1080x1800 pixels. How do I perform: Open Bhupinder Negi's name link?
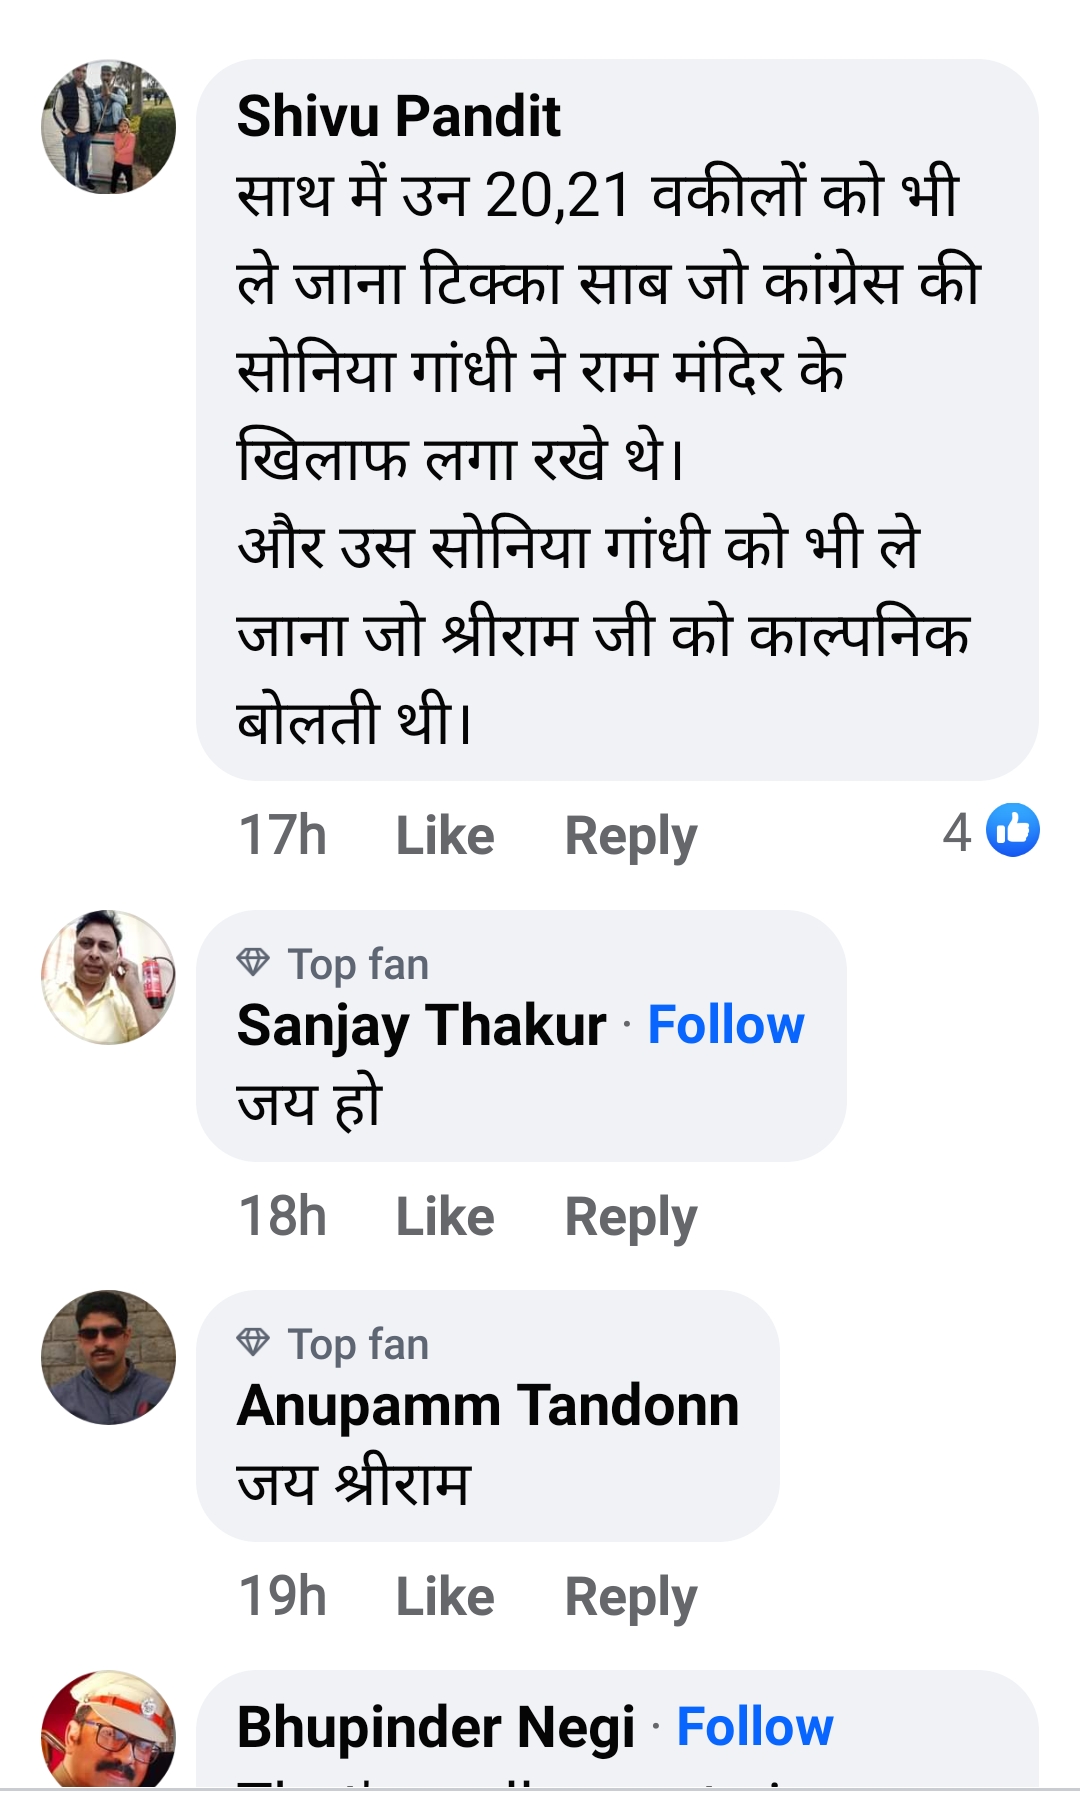pyautogui.click(x=436, y=1727)
